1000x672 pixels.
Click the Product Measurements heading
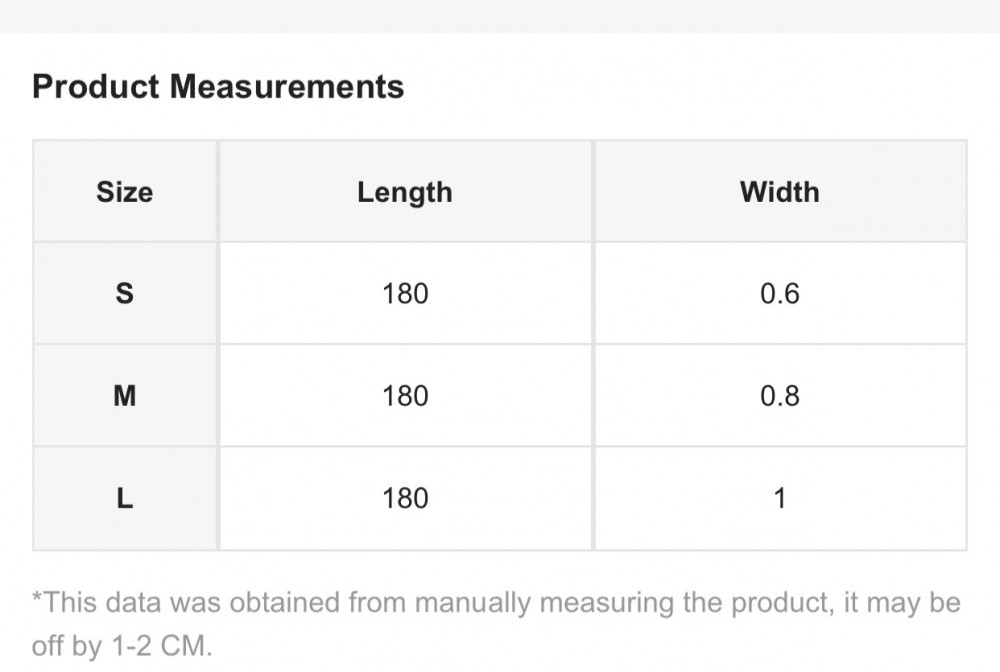tap(218, 87)
